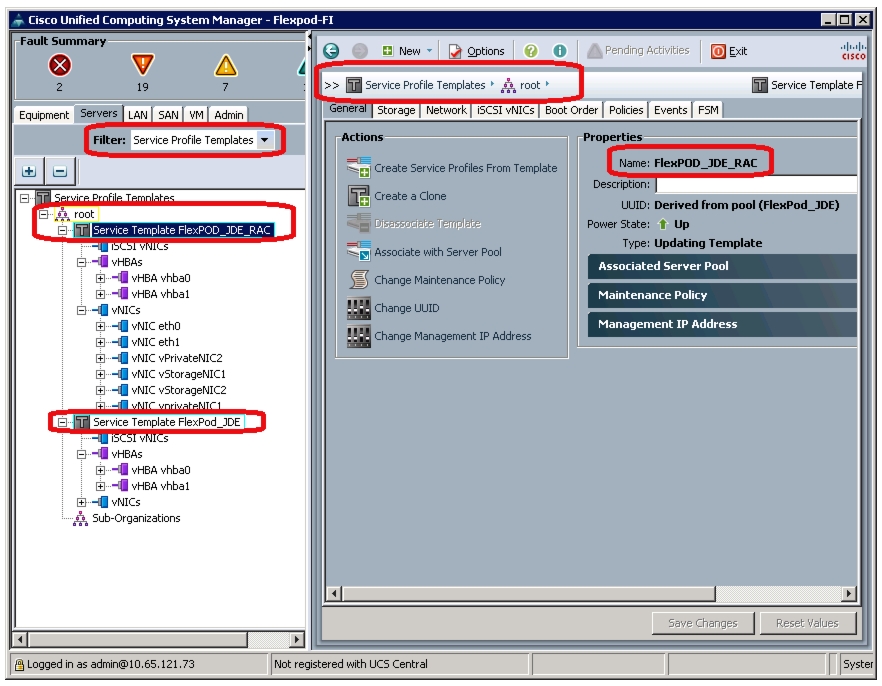Open the Network tab
Image resolution: width=882 pixels, height=686 pixels.
[446, 110]
